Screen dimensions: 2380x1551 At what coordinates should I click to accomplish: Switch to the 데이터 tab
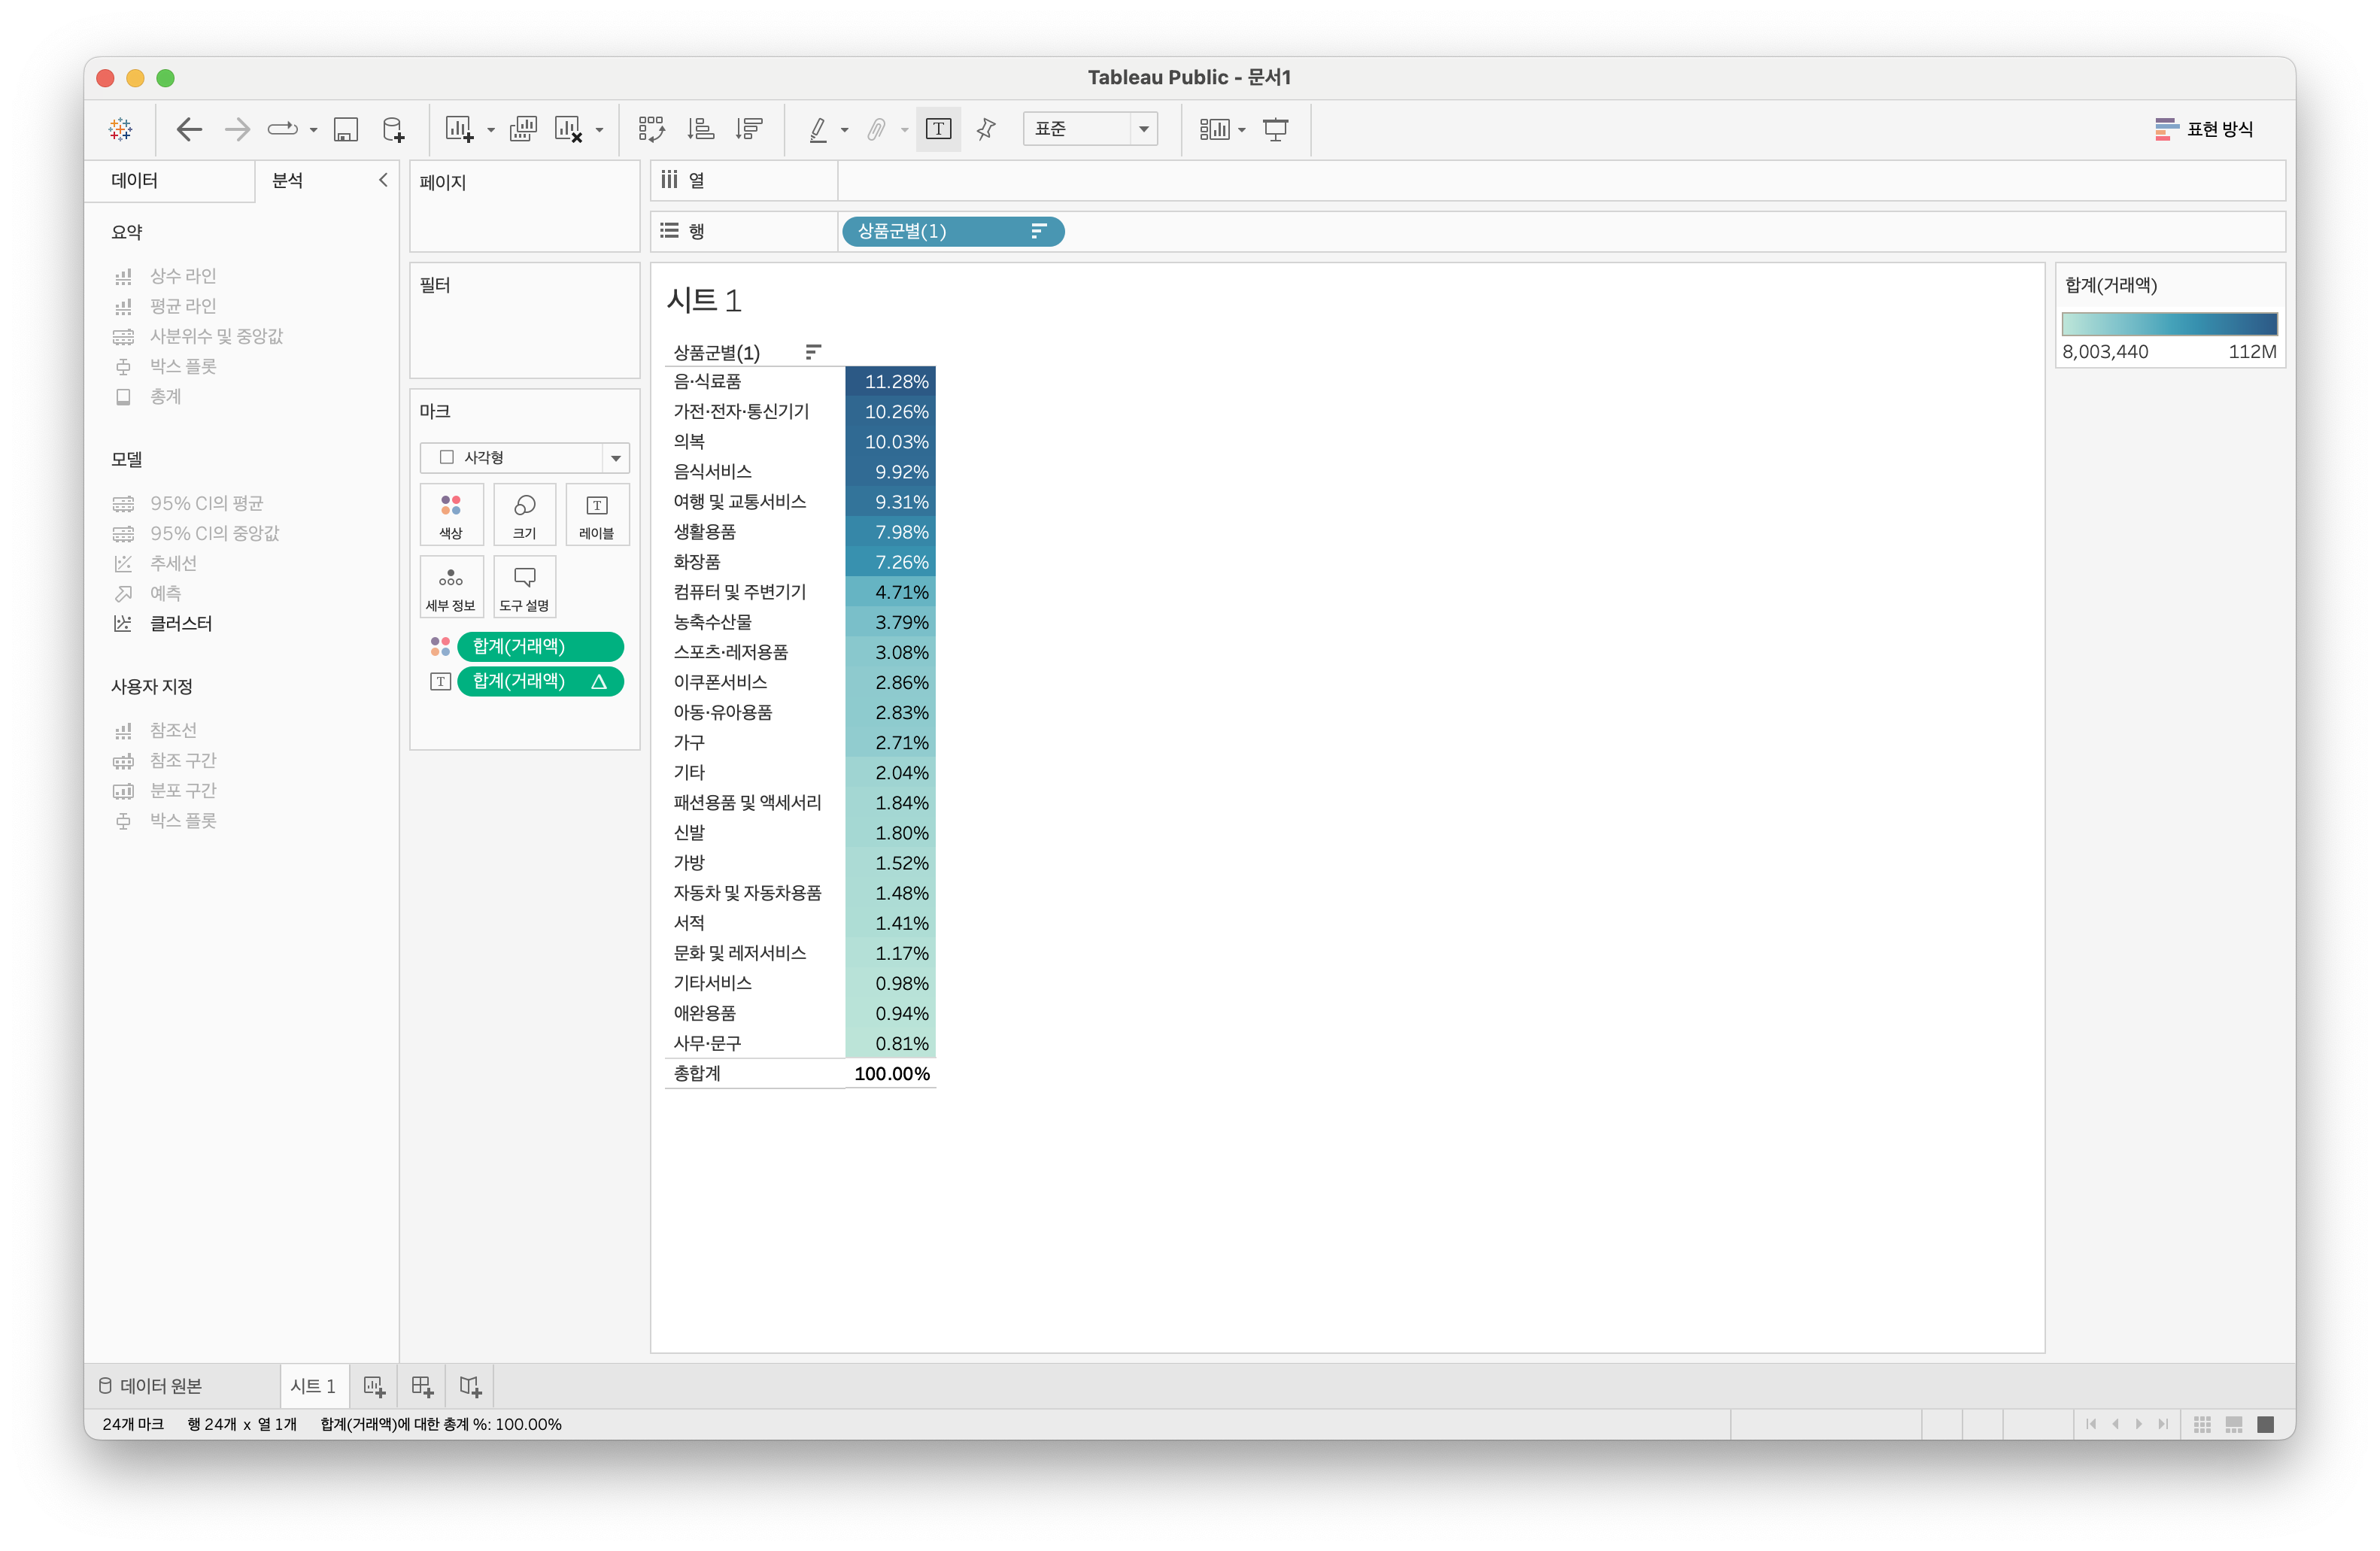click(135, 180)
